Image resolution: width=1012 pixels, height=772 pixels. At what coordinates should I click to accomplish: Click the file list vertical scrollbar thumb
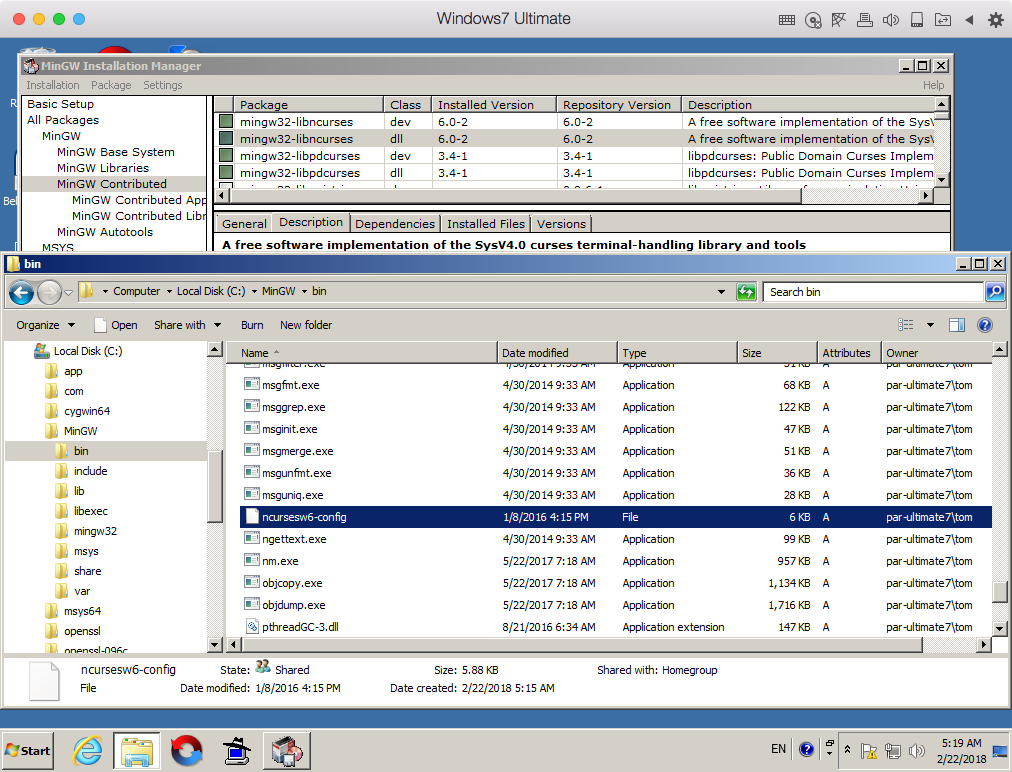pyautogui.click(x=999, y=591)
